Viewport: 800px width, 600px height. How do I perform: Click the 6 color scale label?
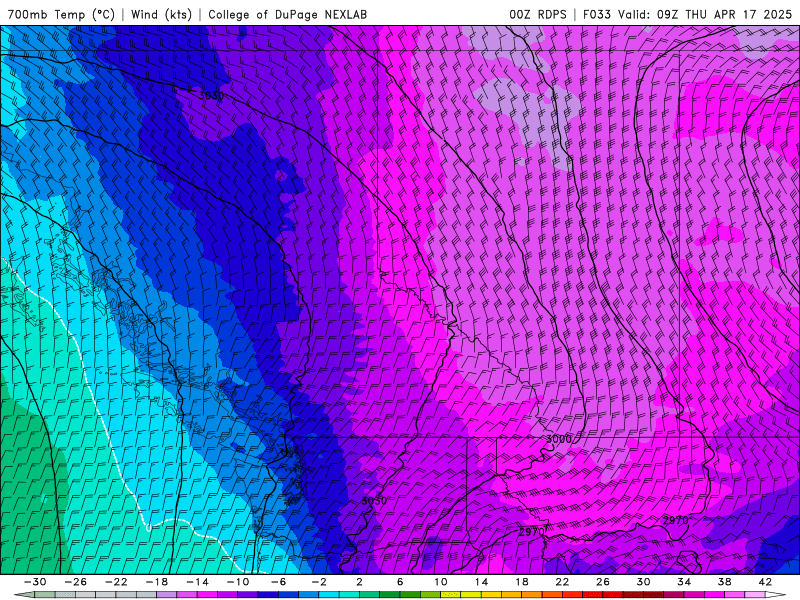pos(400,582)
